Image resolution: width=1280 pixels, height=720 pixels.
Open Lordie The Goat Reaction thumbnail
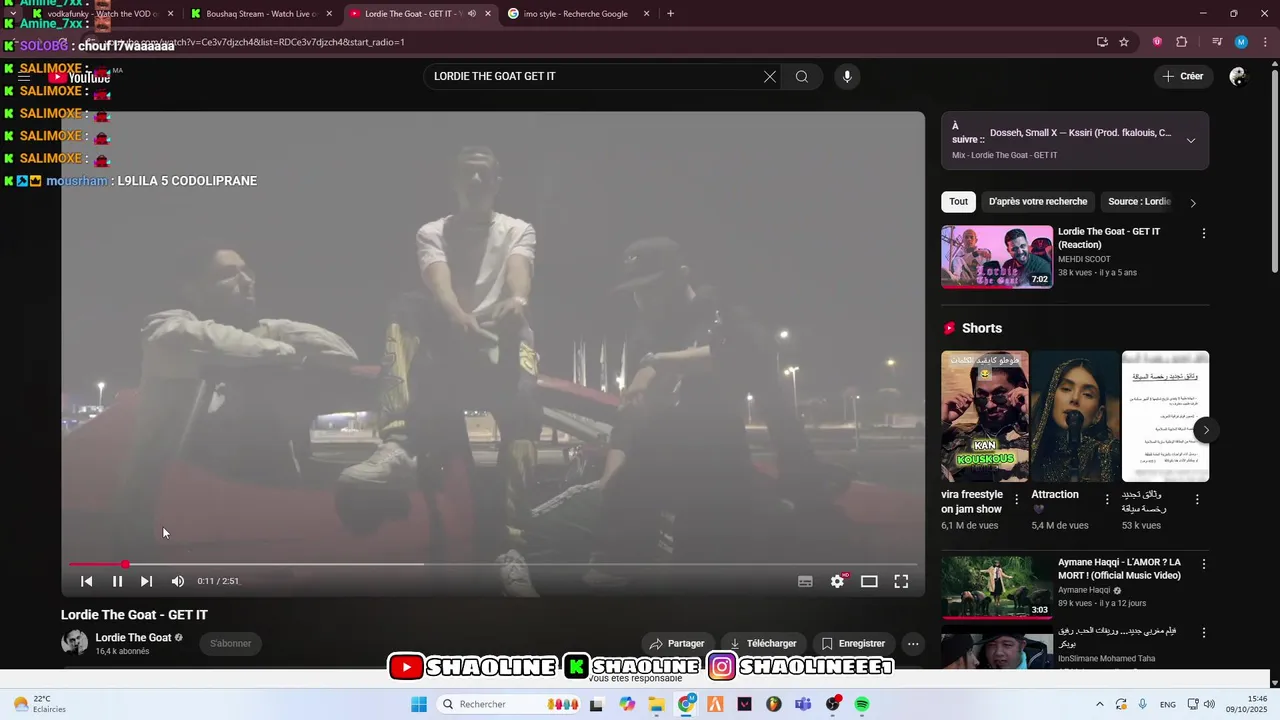point(997,256)
